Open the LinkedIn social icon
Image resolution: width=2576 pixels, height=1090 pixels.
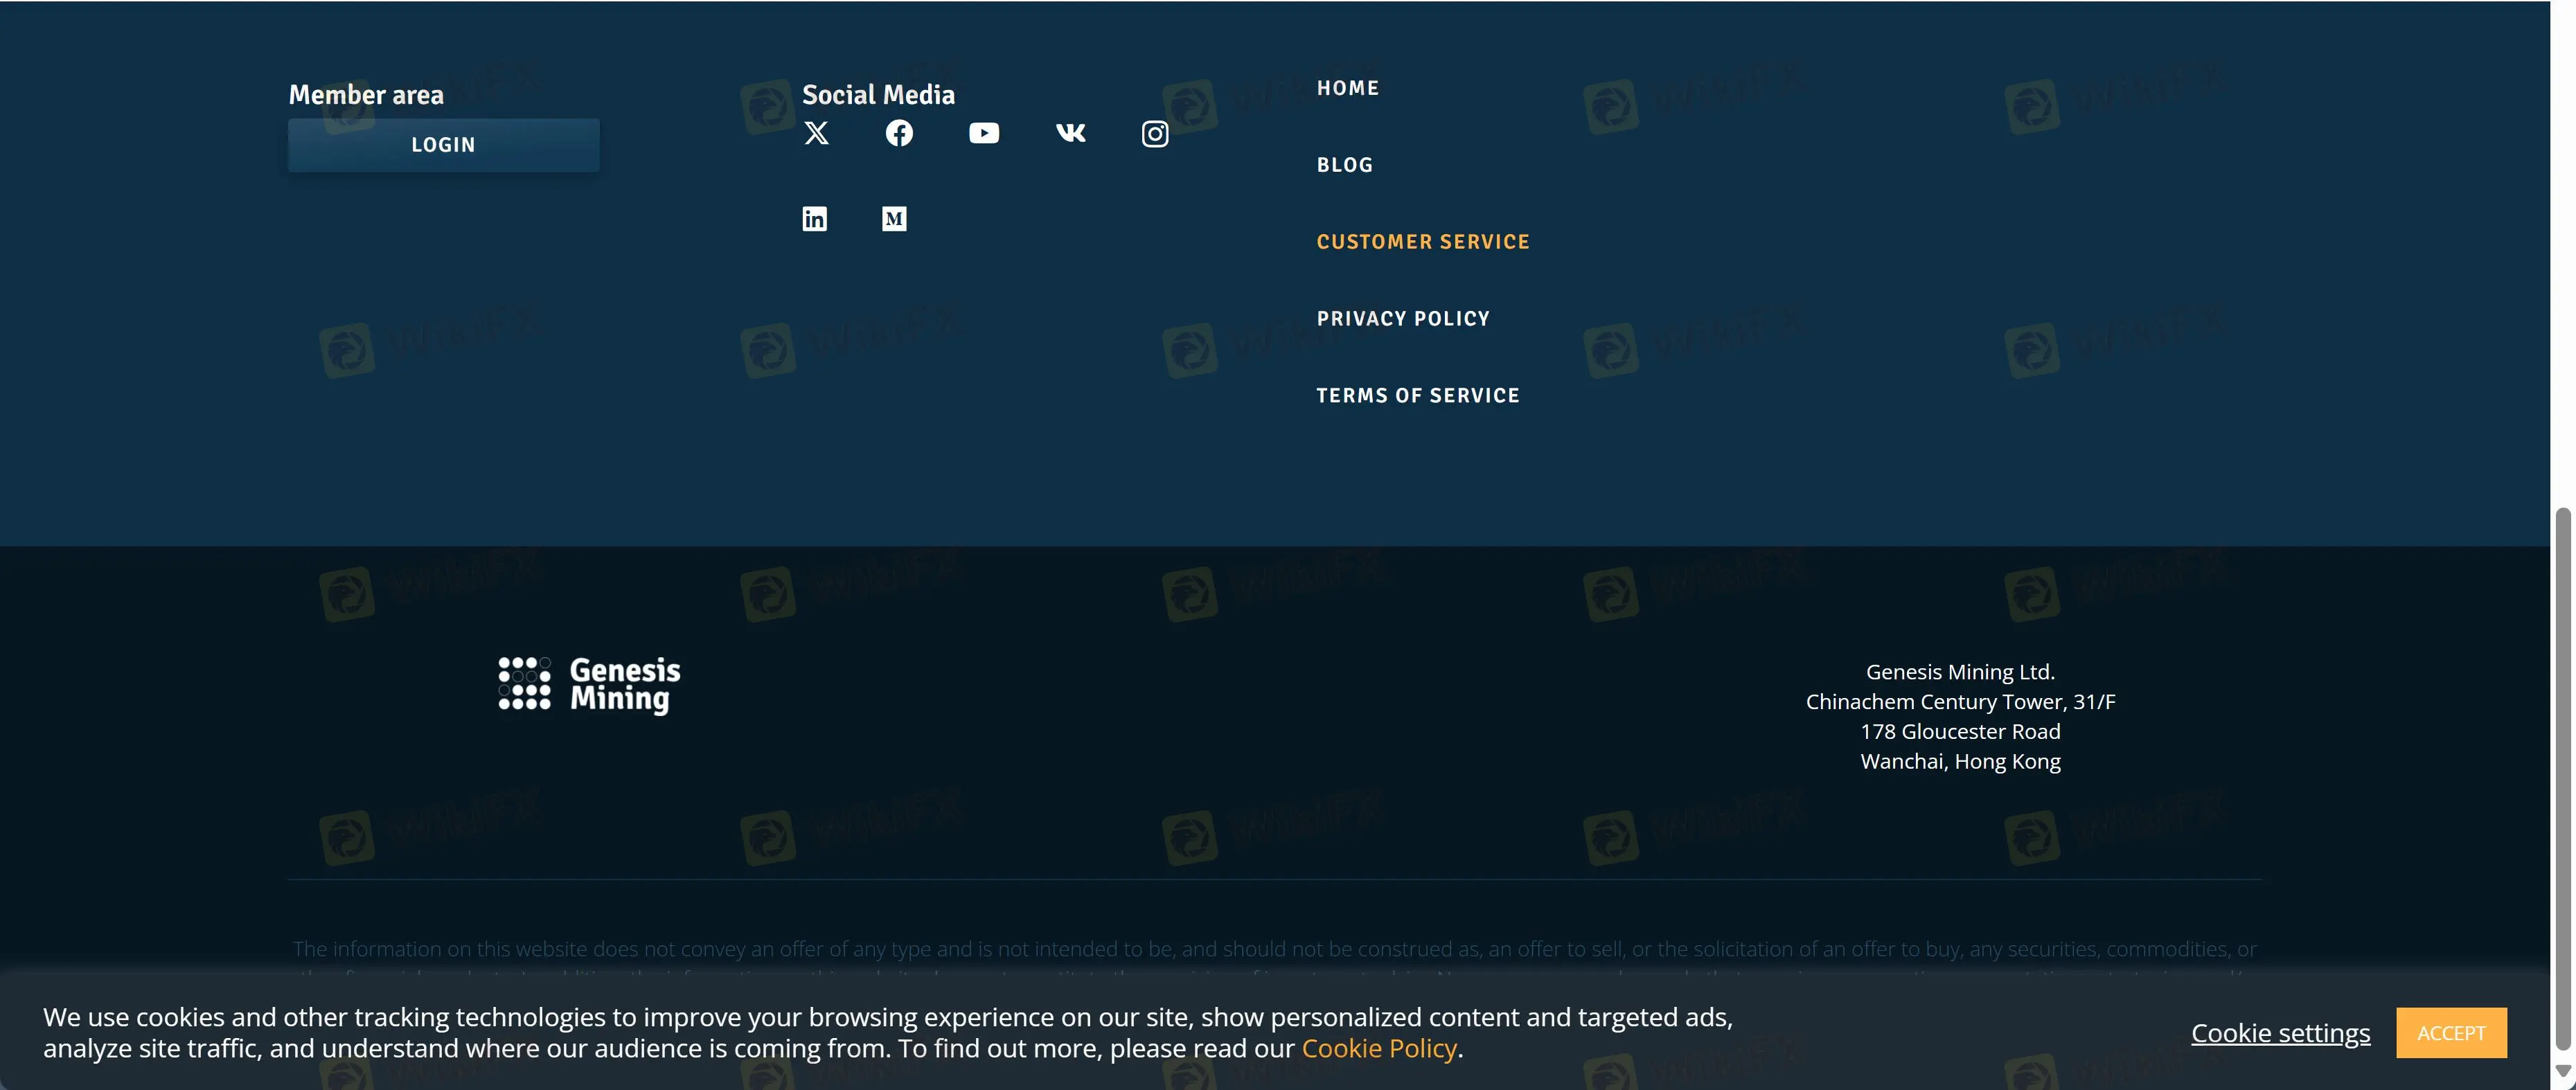pos(814,219)
